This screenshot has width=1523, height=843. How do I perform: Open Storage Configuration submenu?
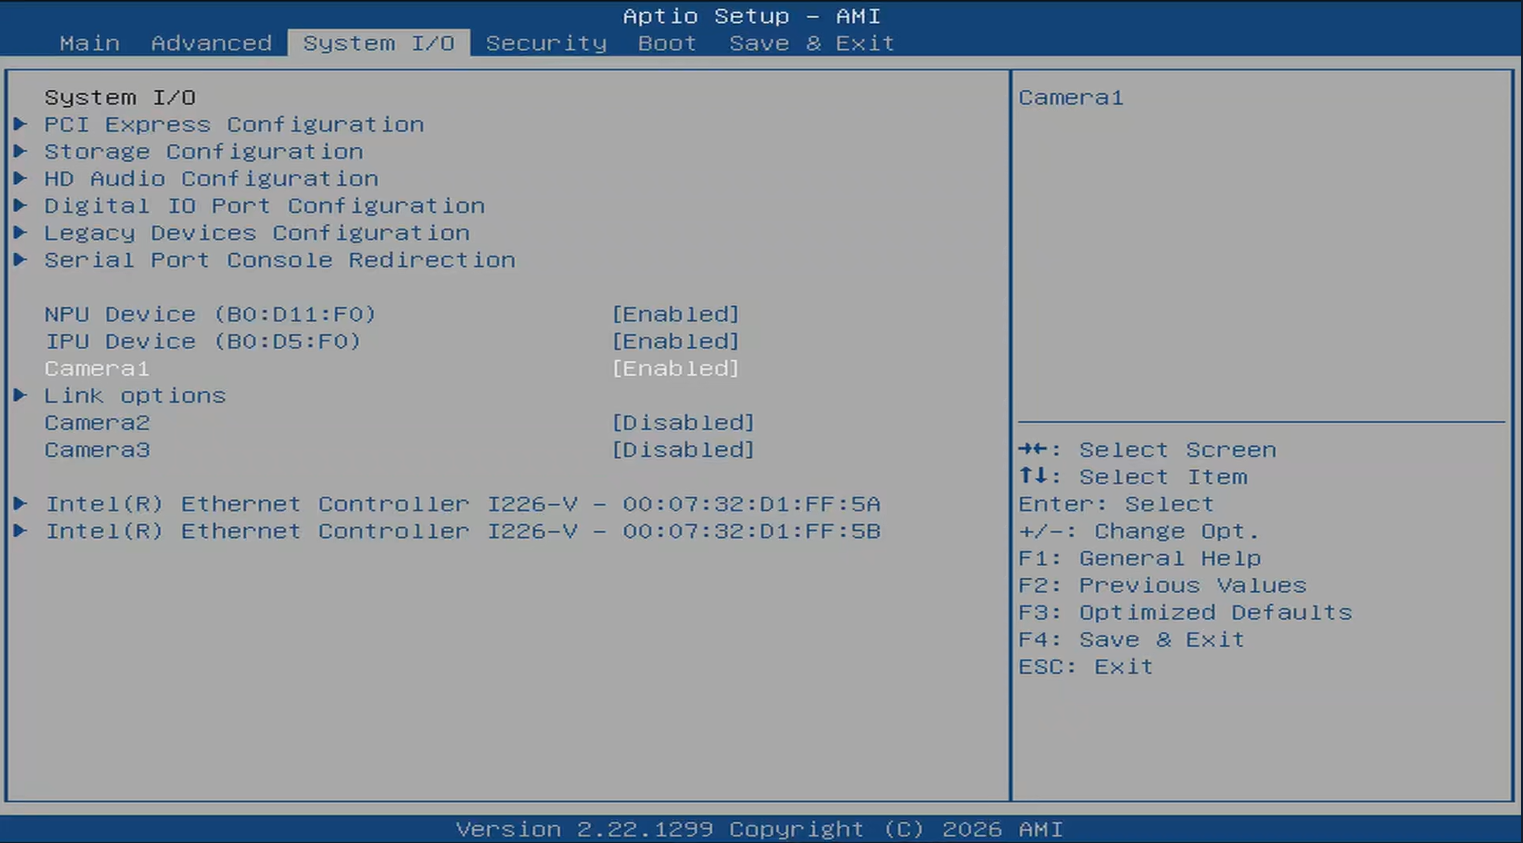click(x=204, y=151)
